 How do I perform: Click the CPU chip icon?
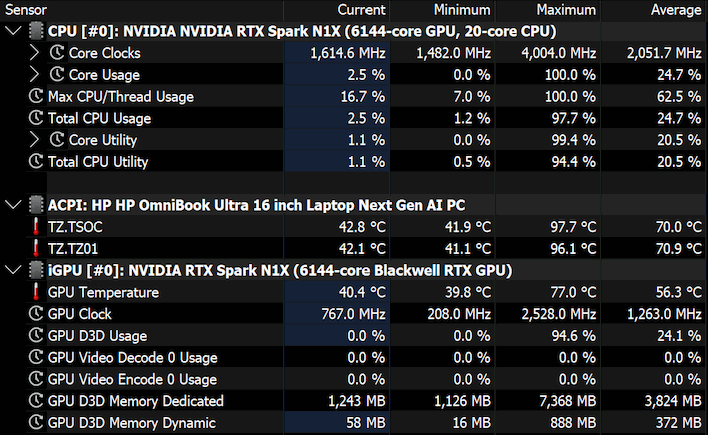36,31
